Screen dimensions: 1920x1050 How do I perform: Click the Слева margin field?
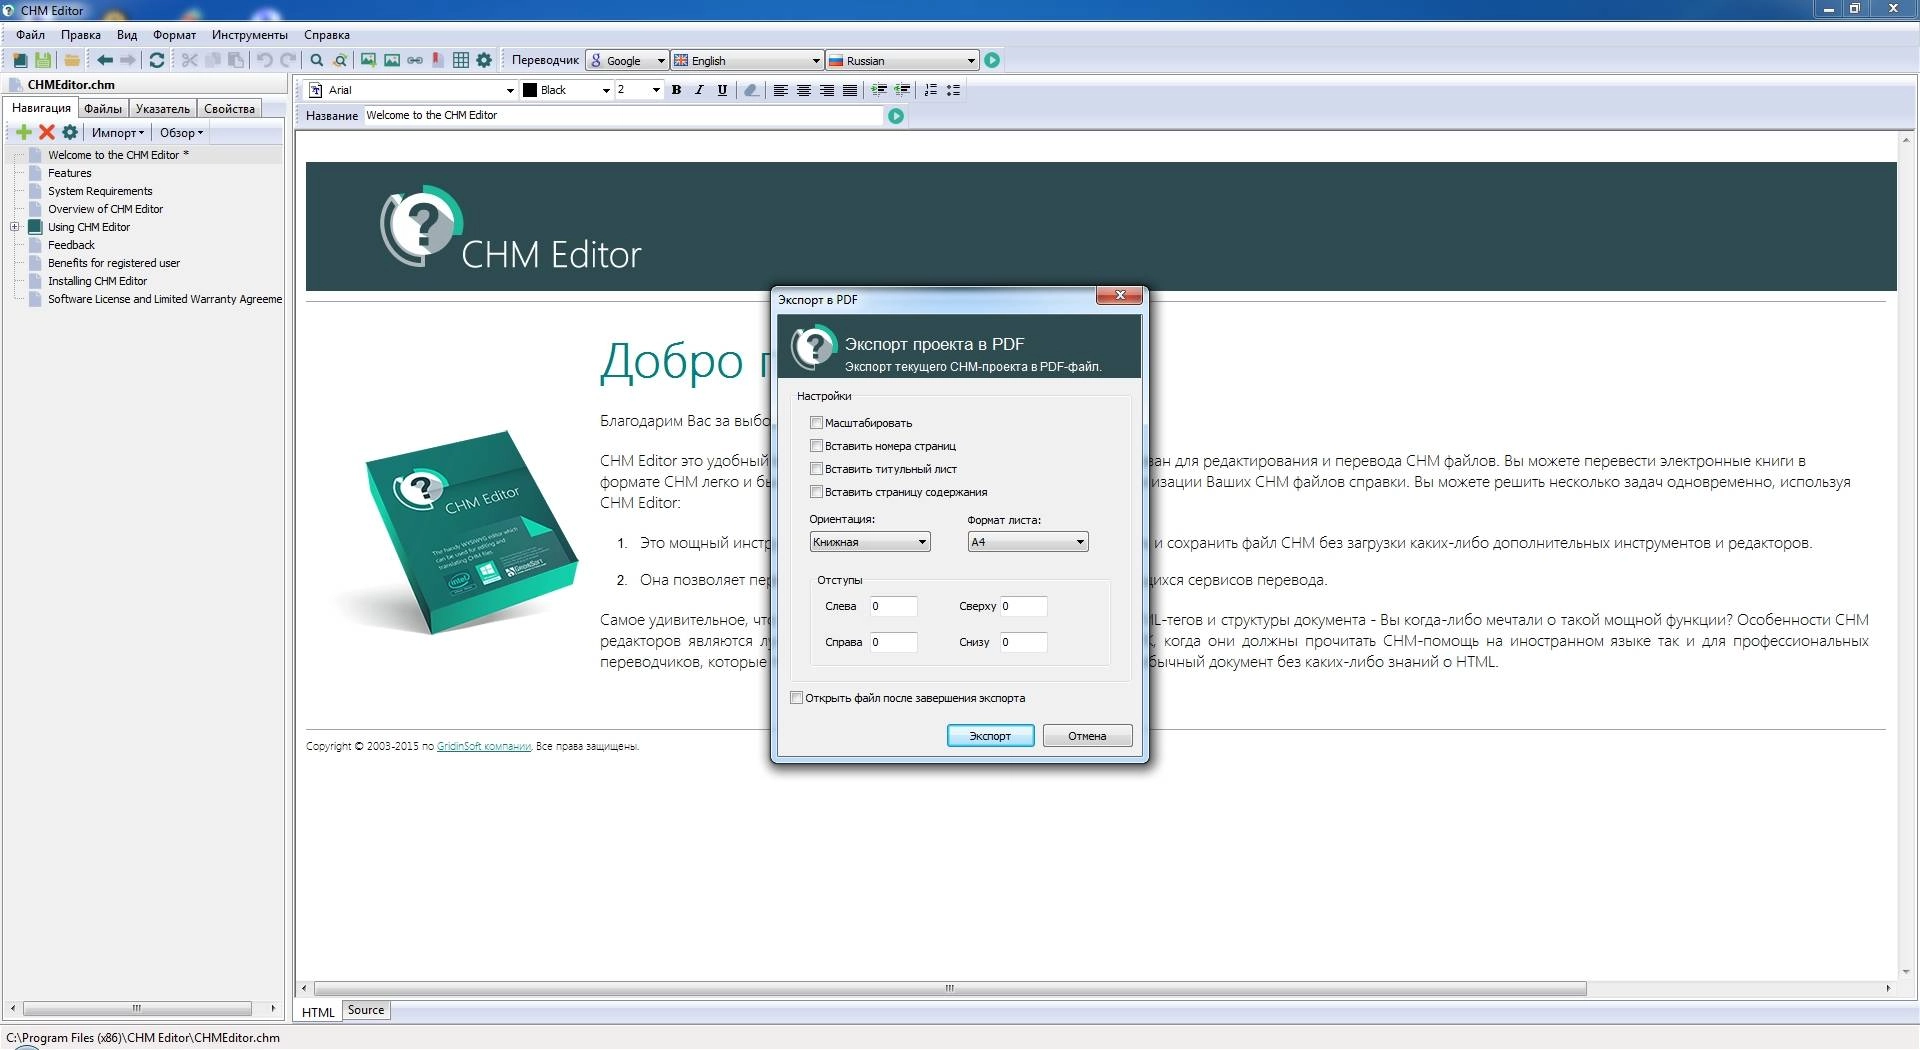tap(893, 606)
